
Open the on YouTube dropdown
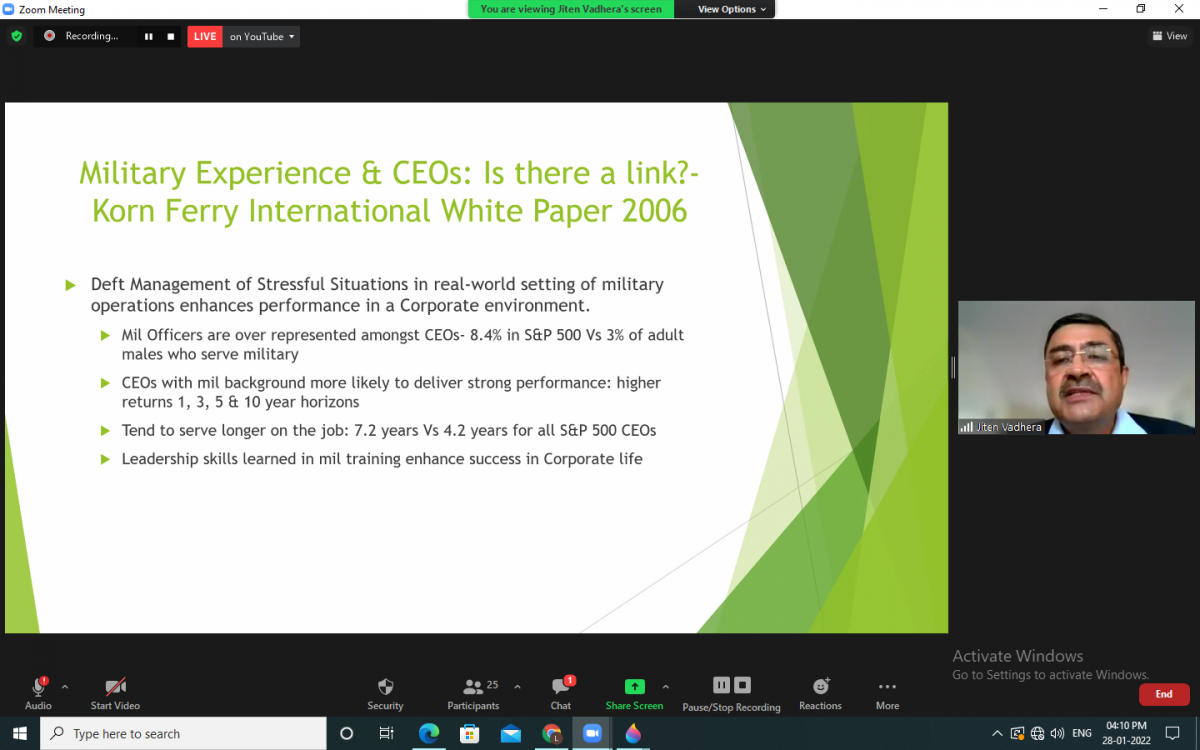point(262,37)
